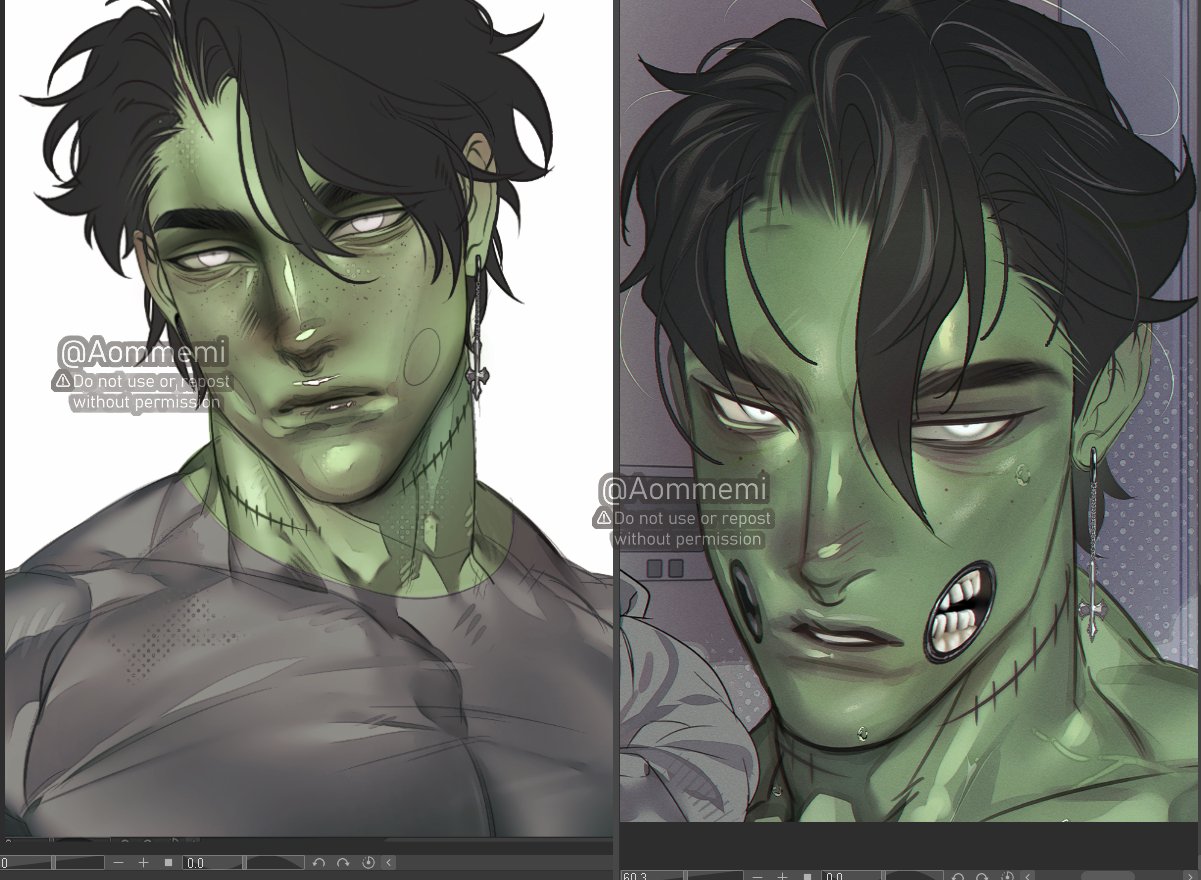Fit left canvas to screen
The width and height of the screenshot is (1201, 880).
(169, 862)
